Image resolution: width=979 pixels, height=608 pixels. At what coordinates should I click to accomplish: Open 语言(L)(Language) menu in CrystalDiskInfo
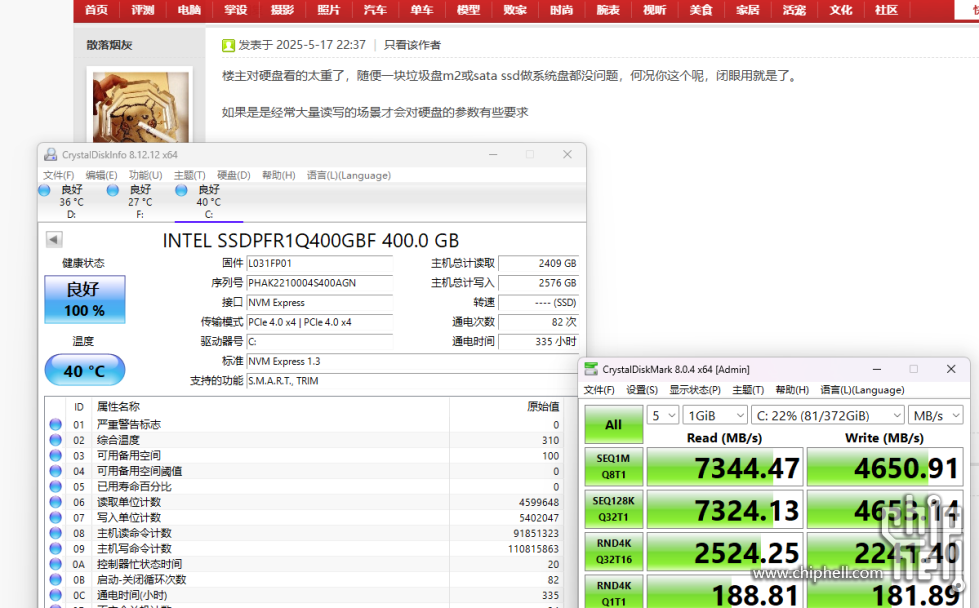(x=348, y=175)
